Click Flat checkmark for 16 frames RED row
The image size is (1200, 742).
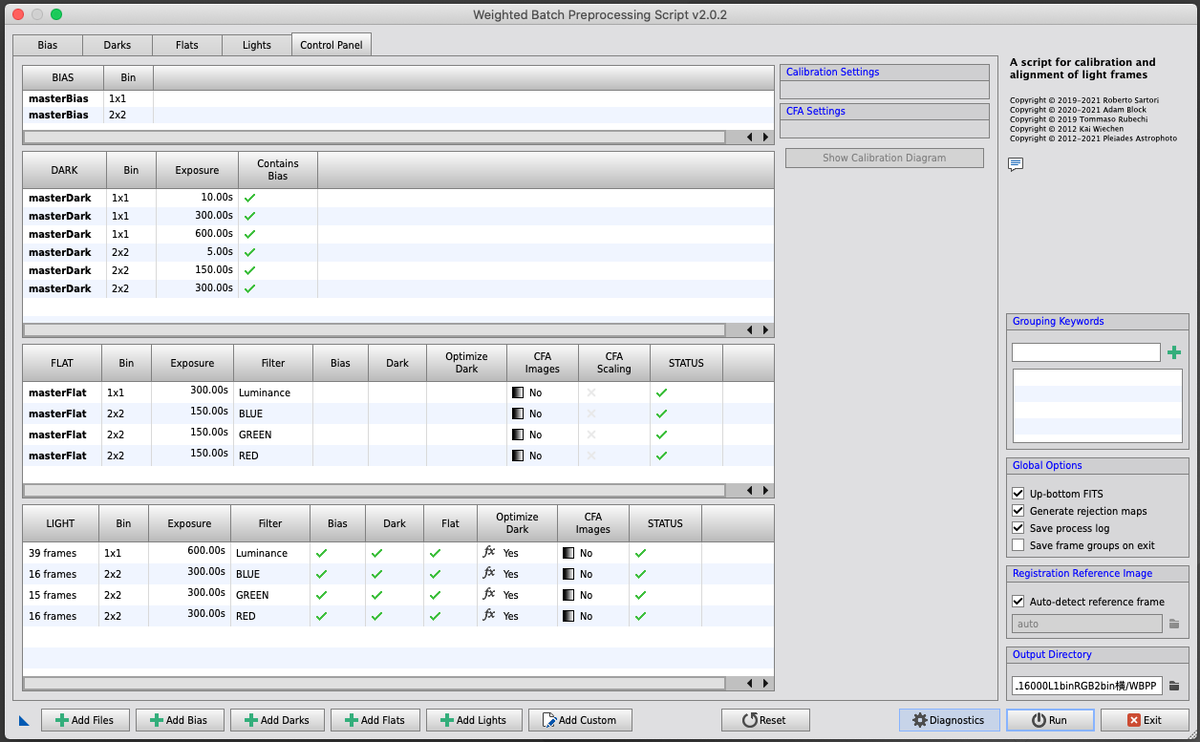pyautogui.click(x=435, y=616)
